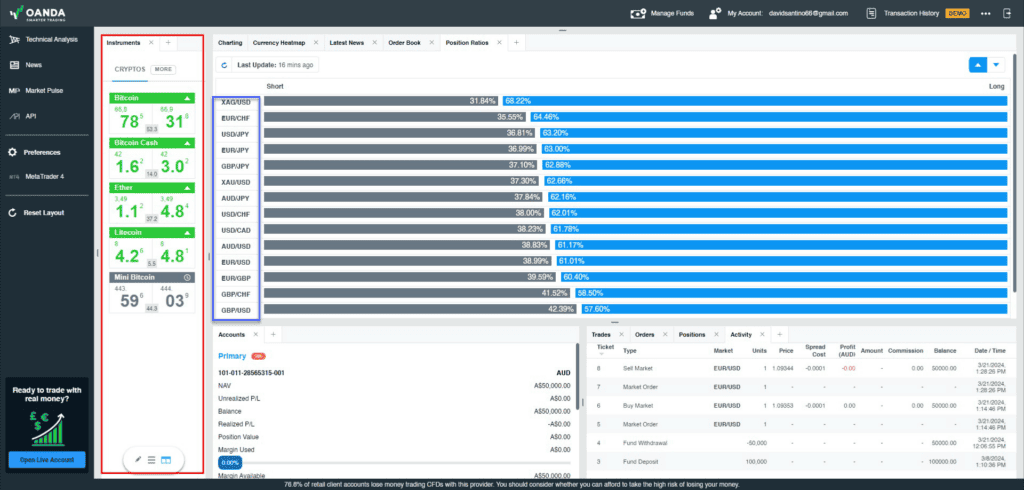
Task: Click the Open Live Account button
Action: pos(47,460)
